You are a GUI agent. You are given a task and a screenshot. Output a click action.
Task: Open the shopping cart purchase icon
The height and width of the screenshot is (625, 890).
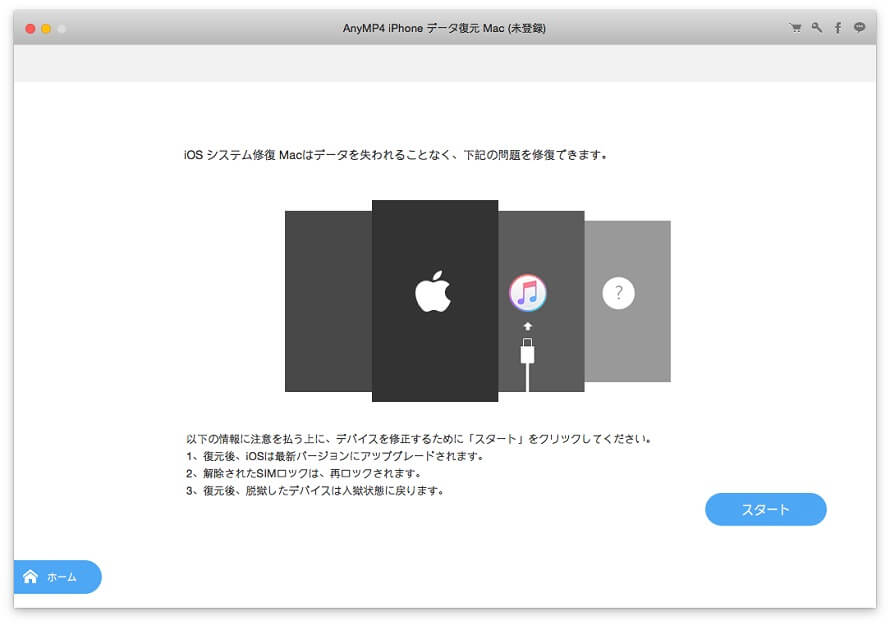[795, 28]
